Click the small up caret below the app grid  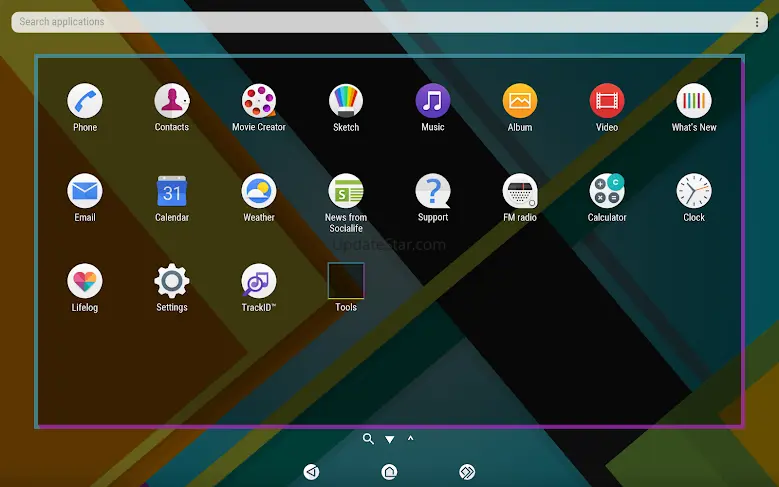[x=410, y=439]
